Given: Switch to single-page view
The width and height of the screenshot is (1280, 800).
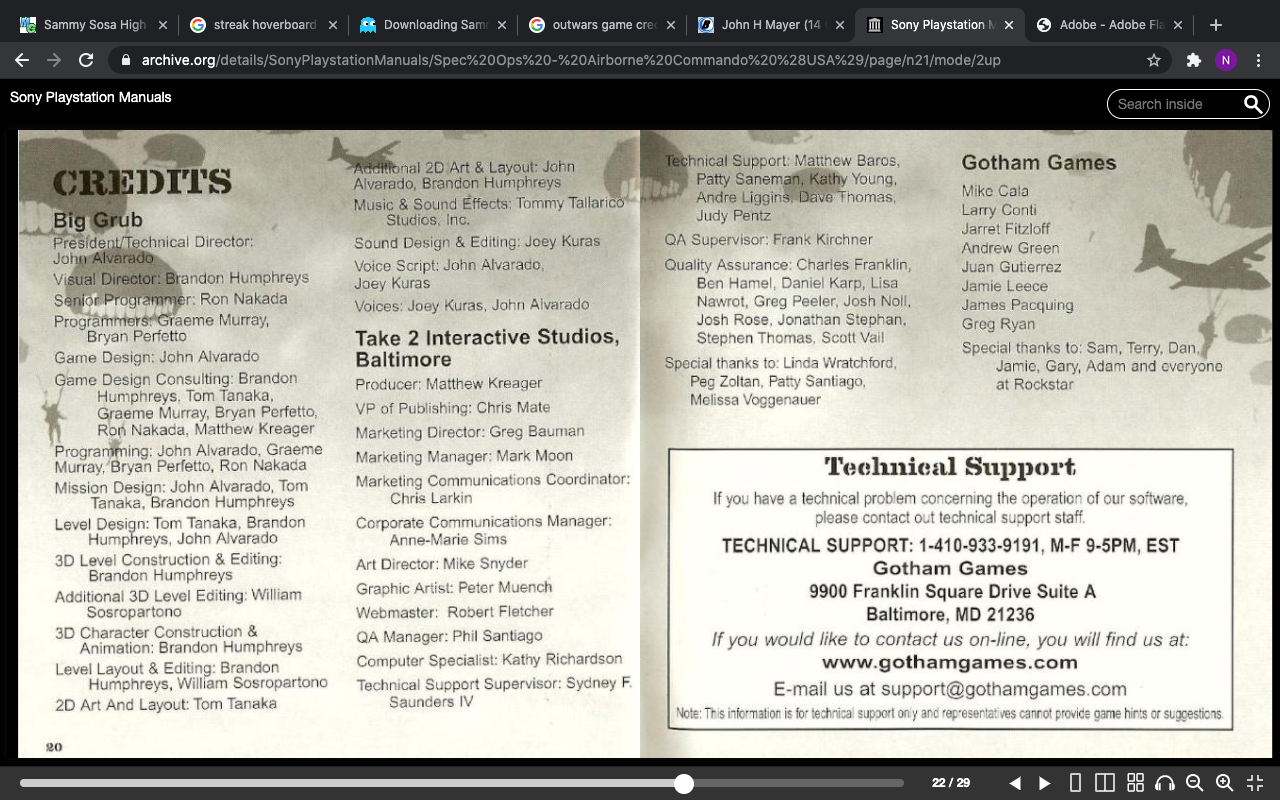Looking at the screenshot, I should 1075,783.
